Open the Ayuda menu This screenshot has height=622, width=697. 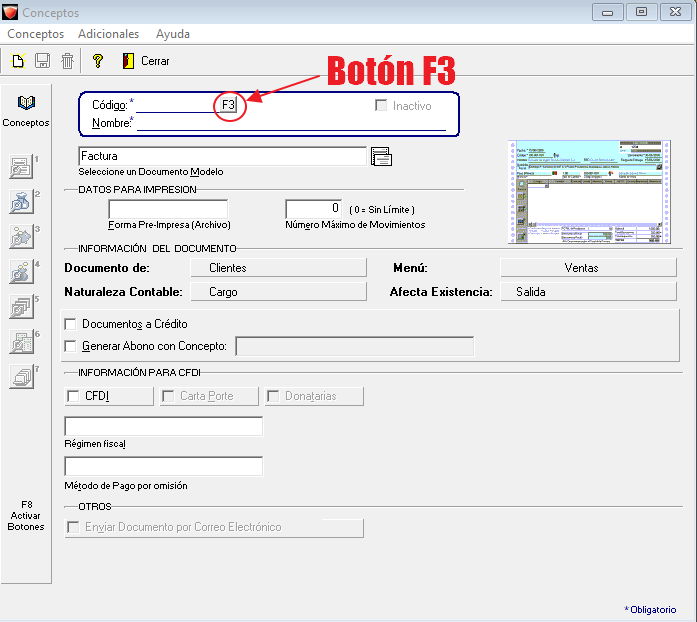172,34
